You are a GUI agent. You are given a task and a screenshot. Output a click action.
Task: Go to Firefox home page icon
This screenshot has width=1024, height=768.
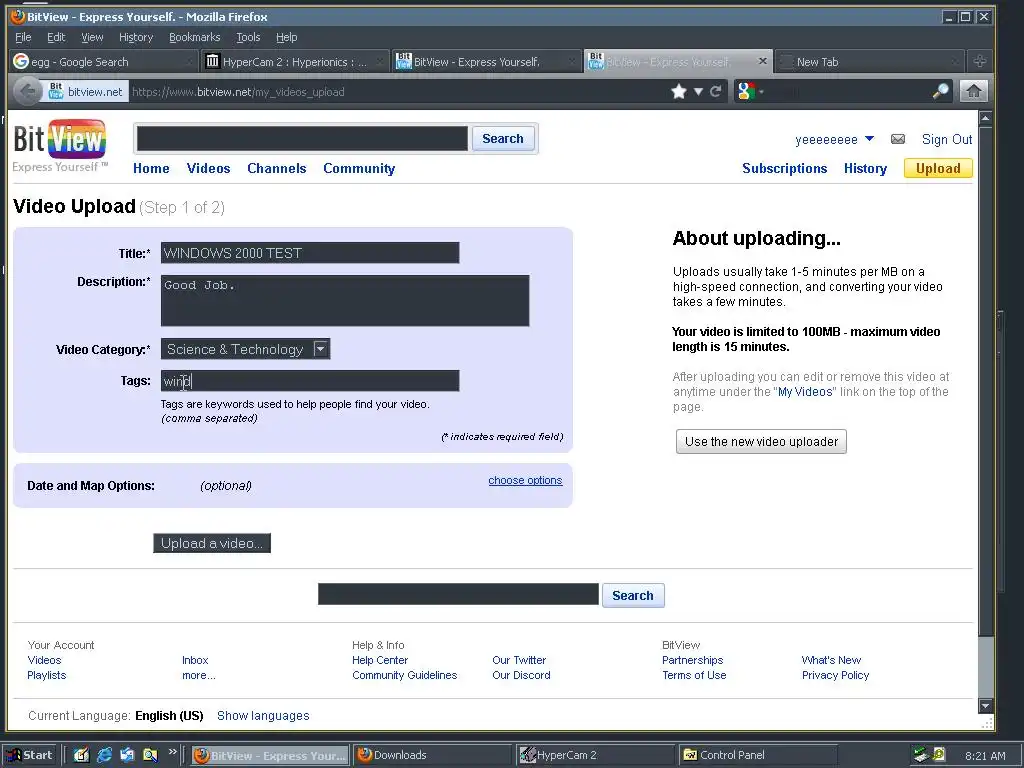tap(973, 91)
